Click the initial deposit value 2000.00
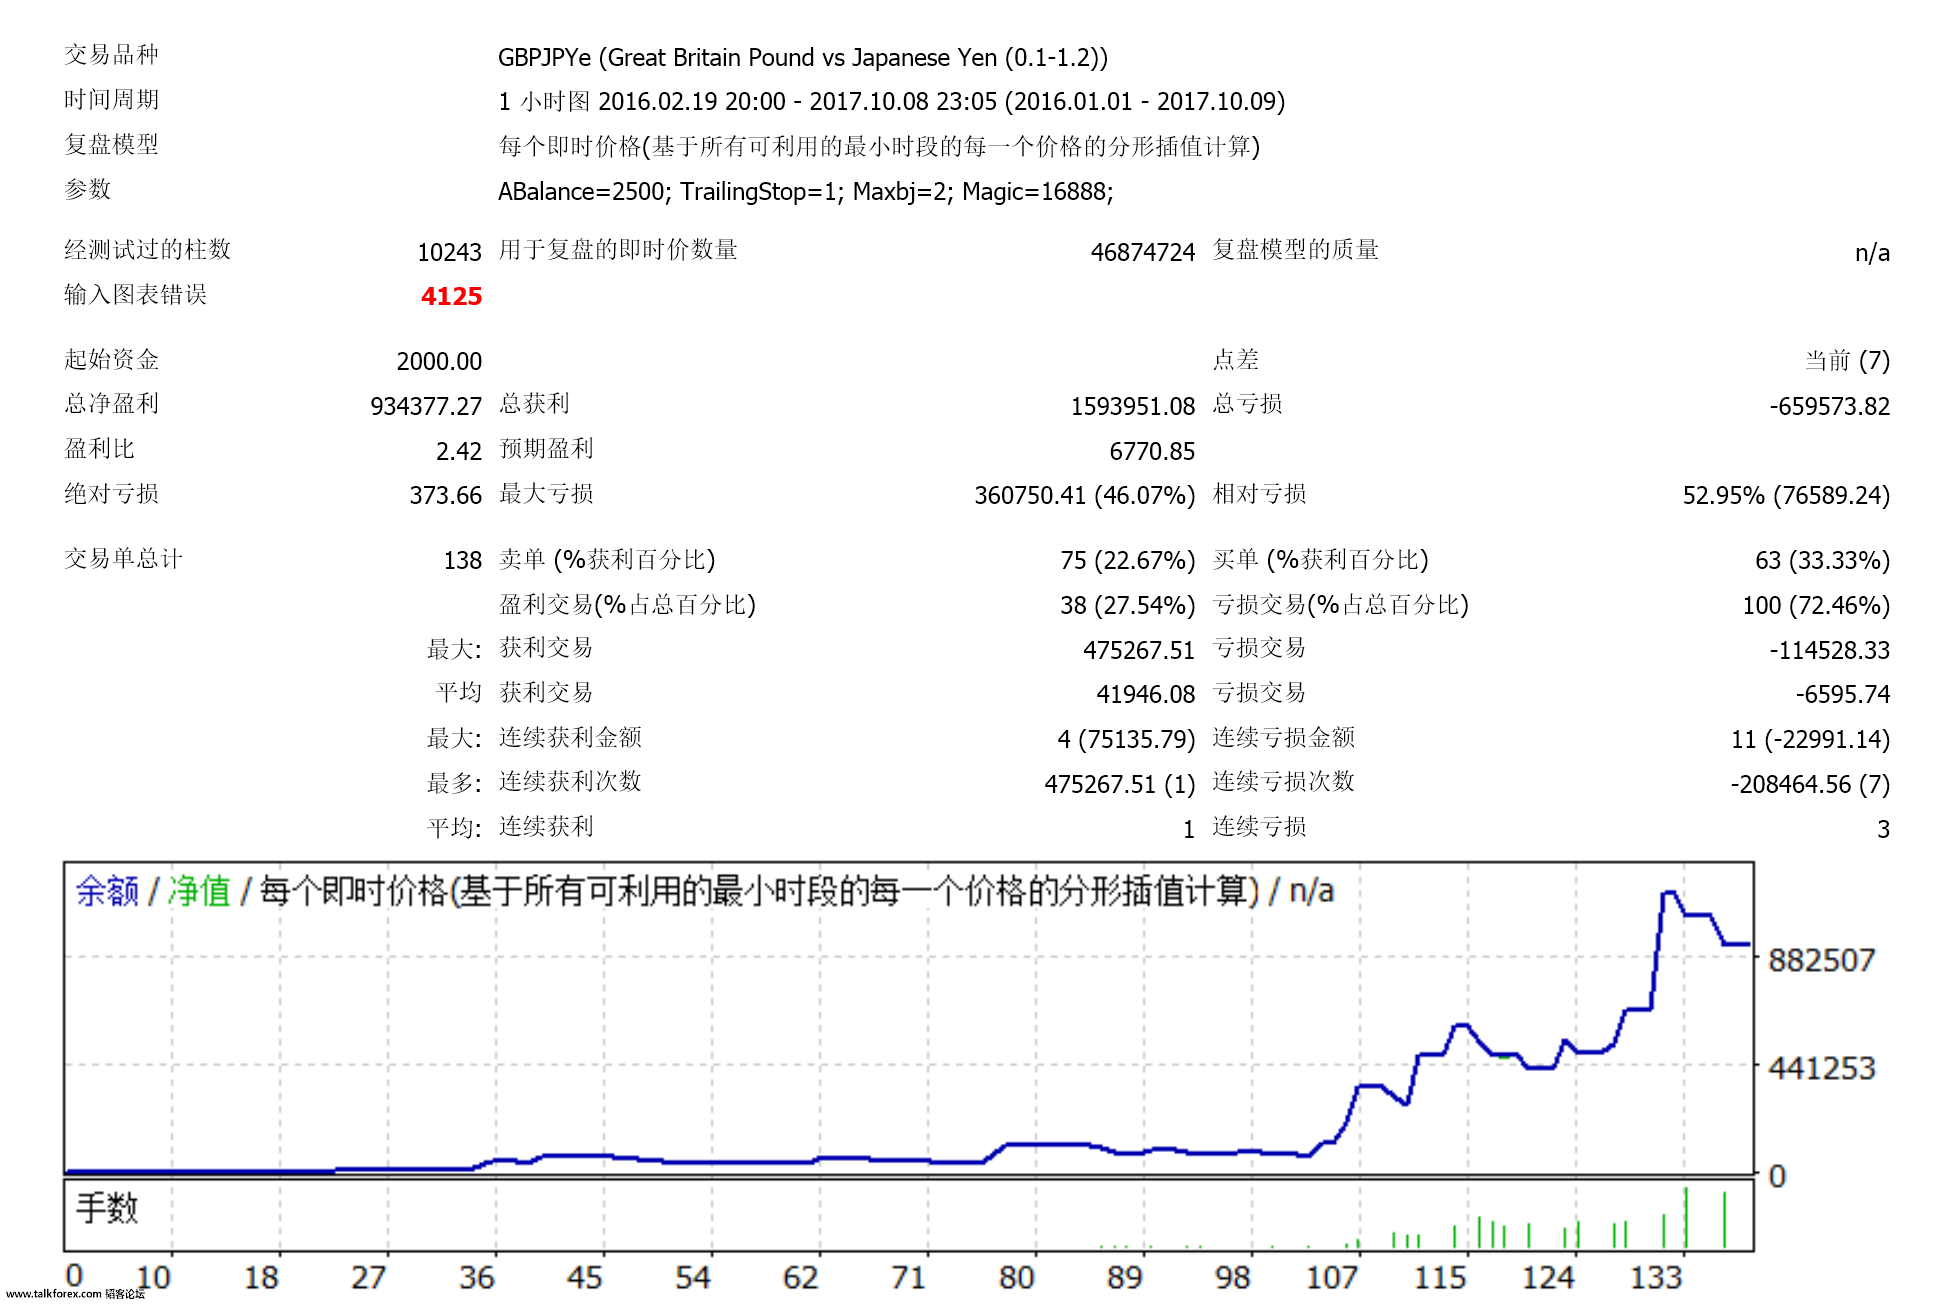The image size is (1959, 1304). pos(439,361)
